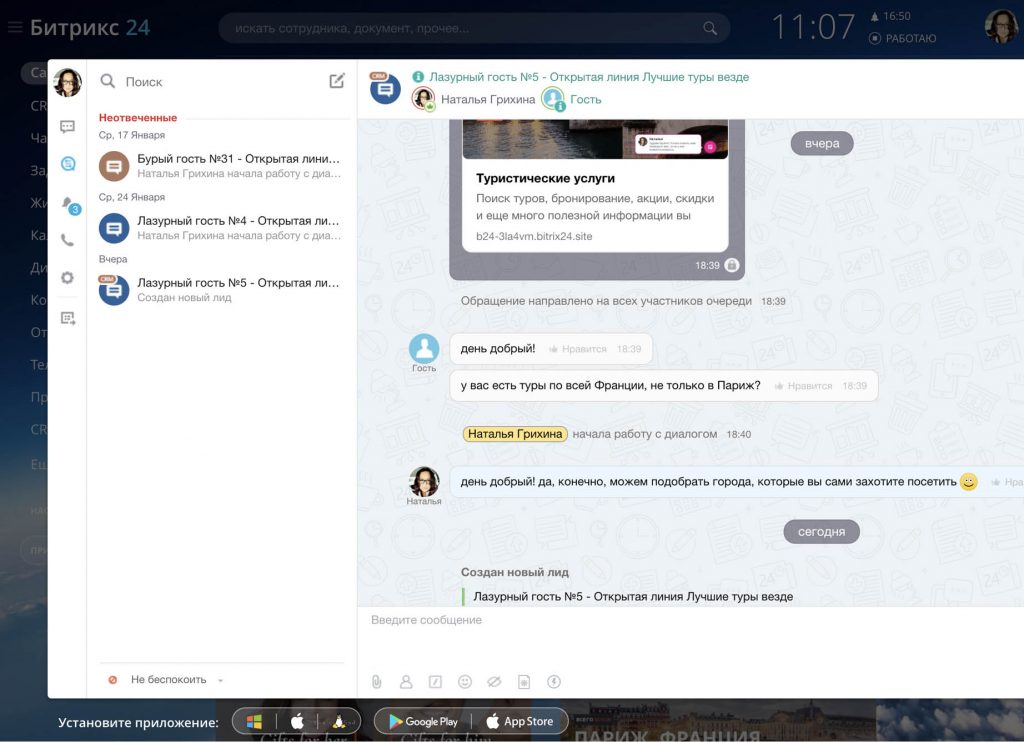This screenshot has height=742, width=1024.
Task: Open the open lines icon in sidebar
Action: click(x=68, y=163)
